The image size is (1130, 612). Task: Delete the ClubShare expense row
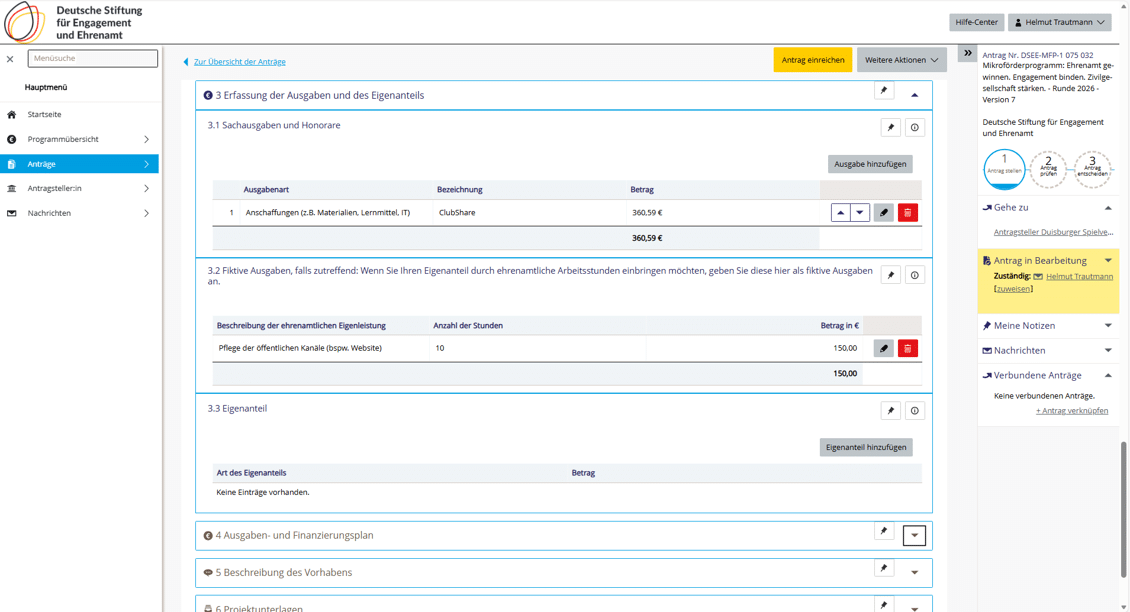907,213
